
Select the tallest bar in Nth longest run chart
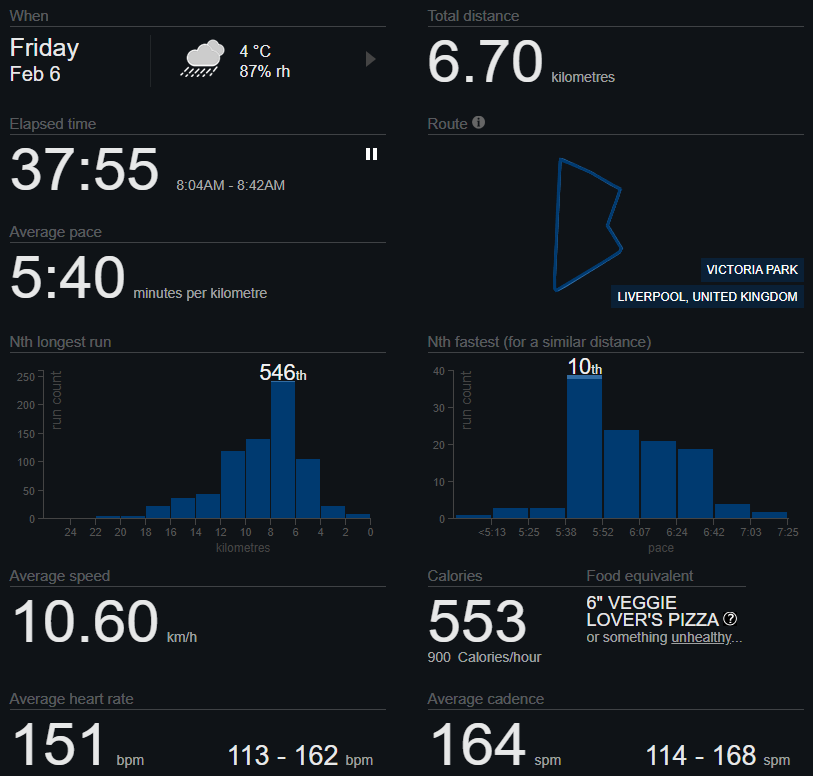coord(283,450)
